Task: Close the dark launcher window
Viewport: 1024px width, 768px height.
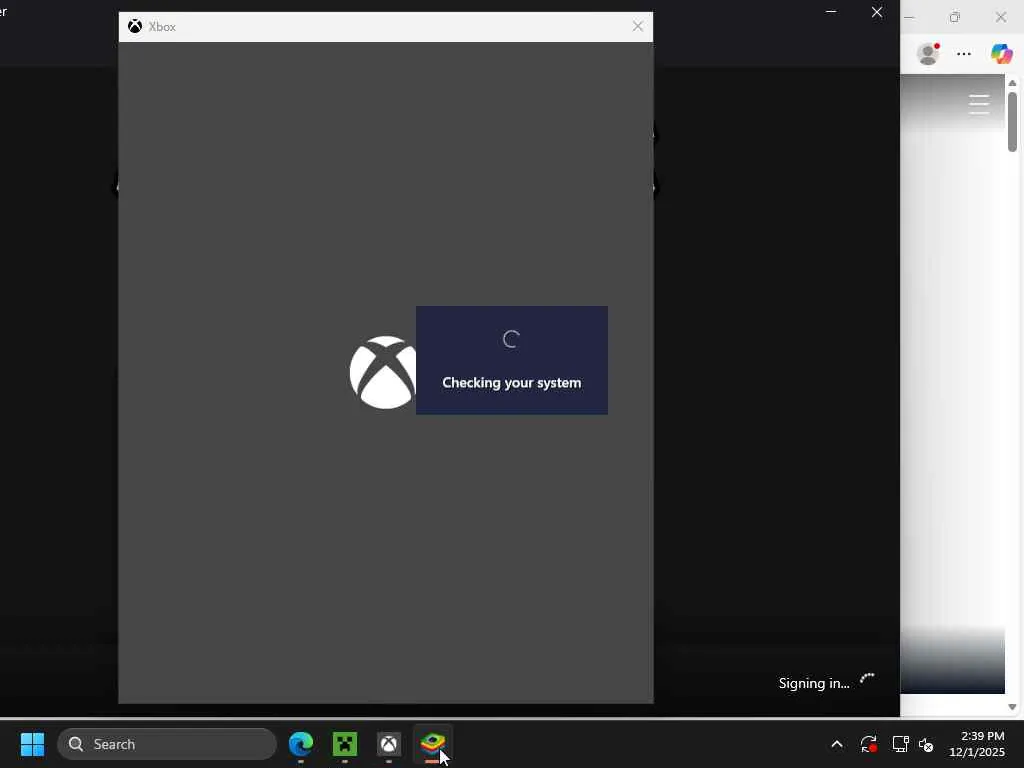Action: pos(877,12)
